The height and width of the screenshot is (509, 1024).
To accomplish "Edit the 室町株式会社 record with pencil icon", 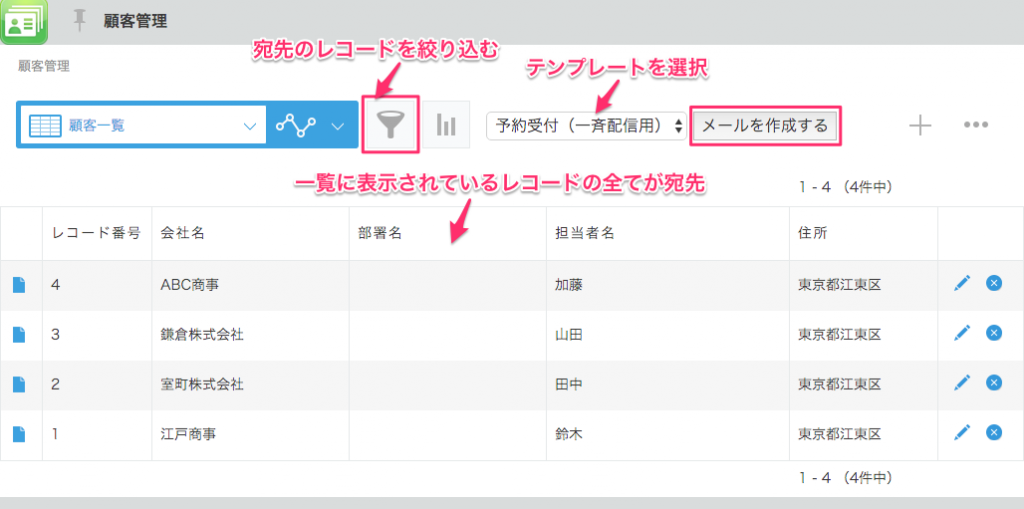I will click(x=961, y=382).
